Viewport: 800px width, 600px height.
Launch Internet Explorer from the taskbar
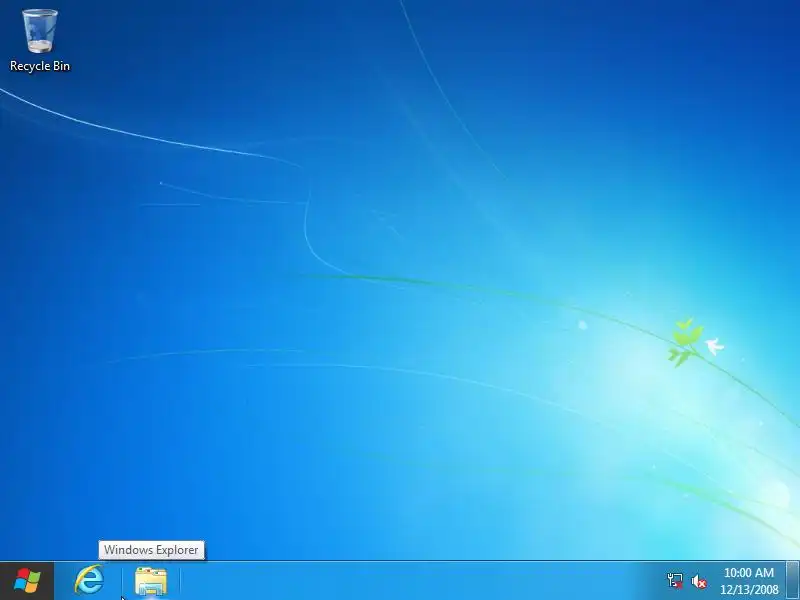[89, 581]
